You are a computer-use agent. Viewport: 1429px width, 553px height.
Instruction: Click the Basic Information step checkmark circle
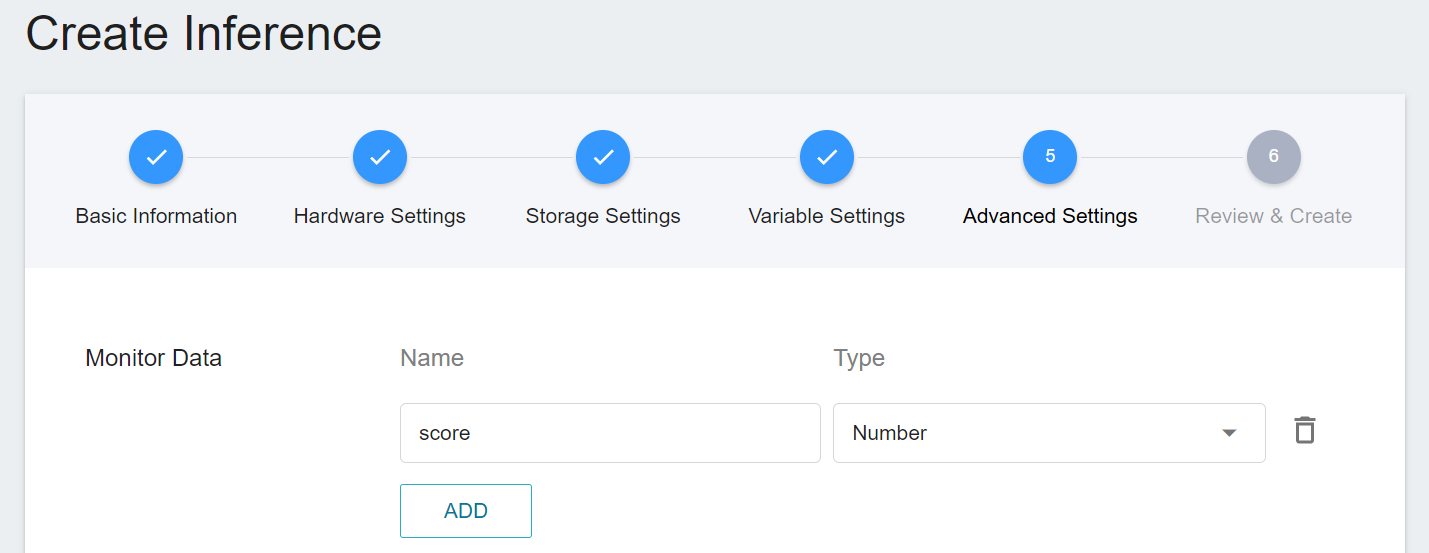[x=156, y=157]
